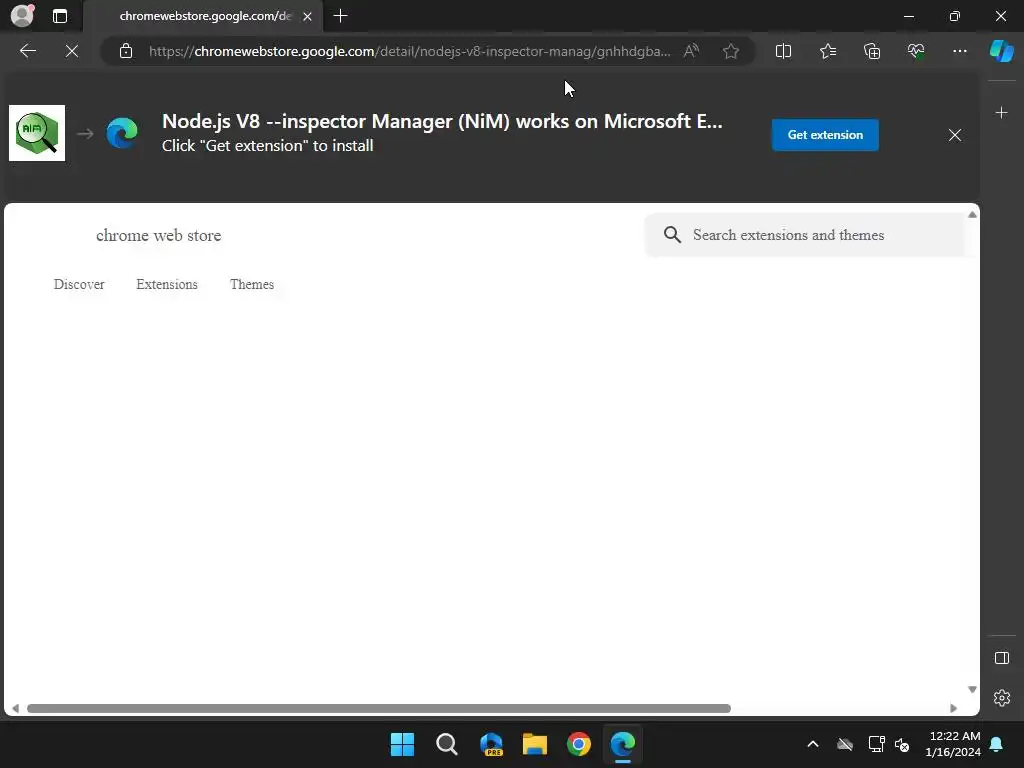The width and height of the screenshot is (1024, 768).
Task: Open Browser essentials heart icon
Action: click(x=916, y=51)
